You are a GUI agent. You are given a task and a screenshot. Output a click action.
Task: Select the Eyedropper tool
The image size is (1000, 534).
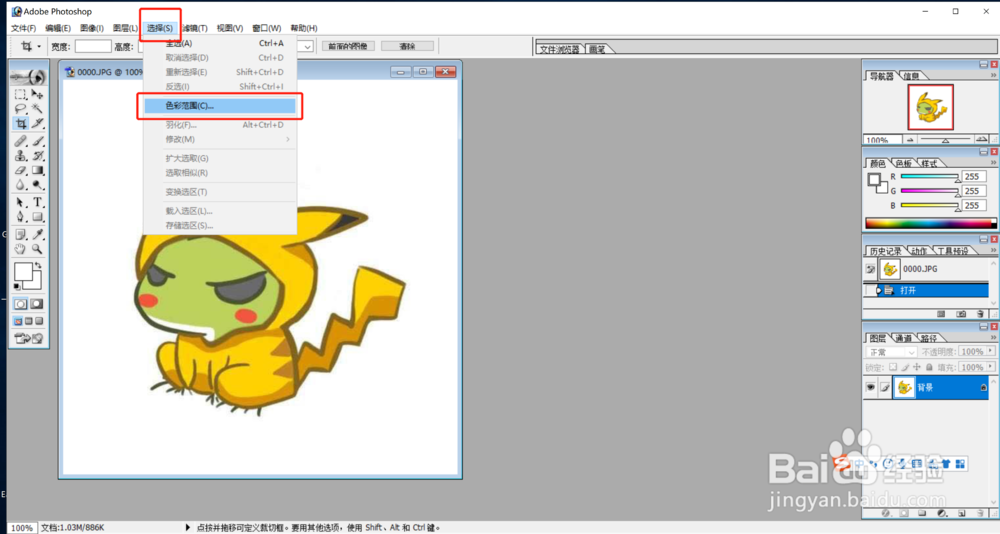[x=38, y=235]
